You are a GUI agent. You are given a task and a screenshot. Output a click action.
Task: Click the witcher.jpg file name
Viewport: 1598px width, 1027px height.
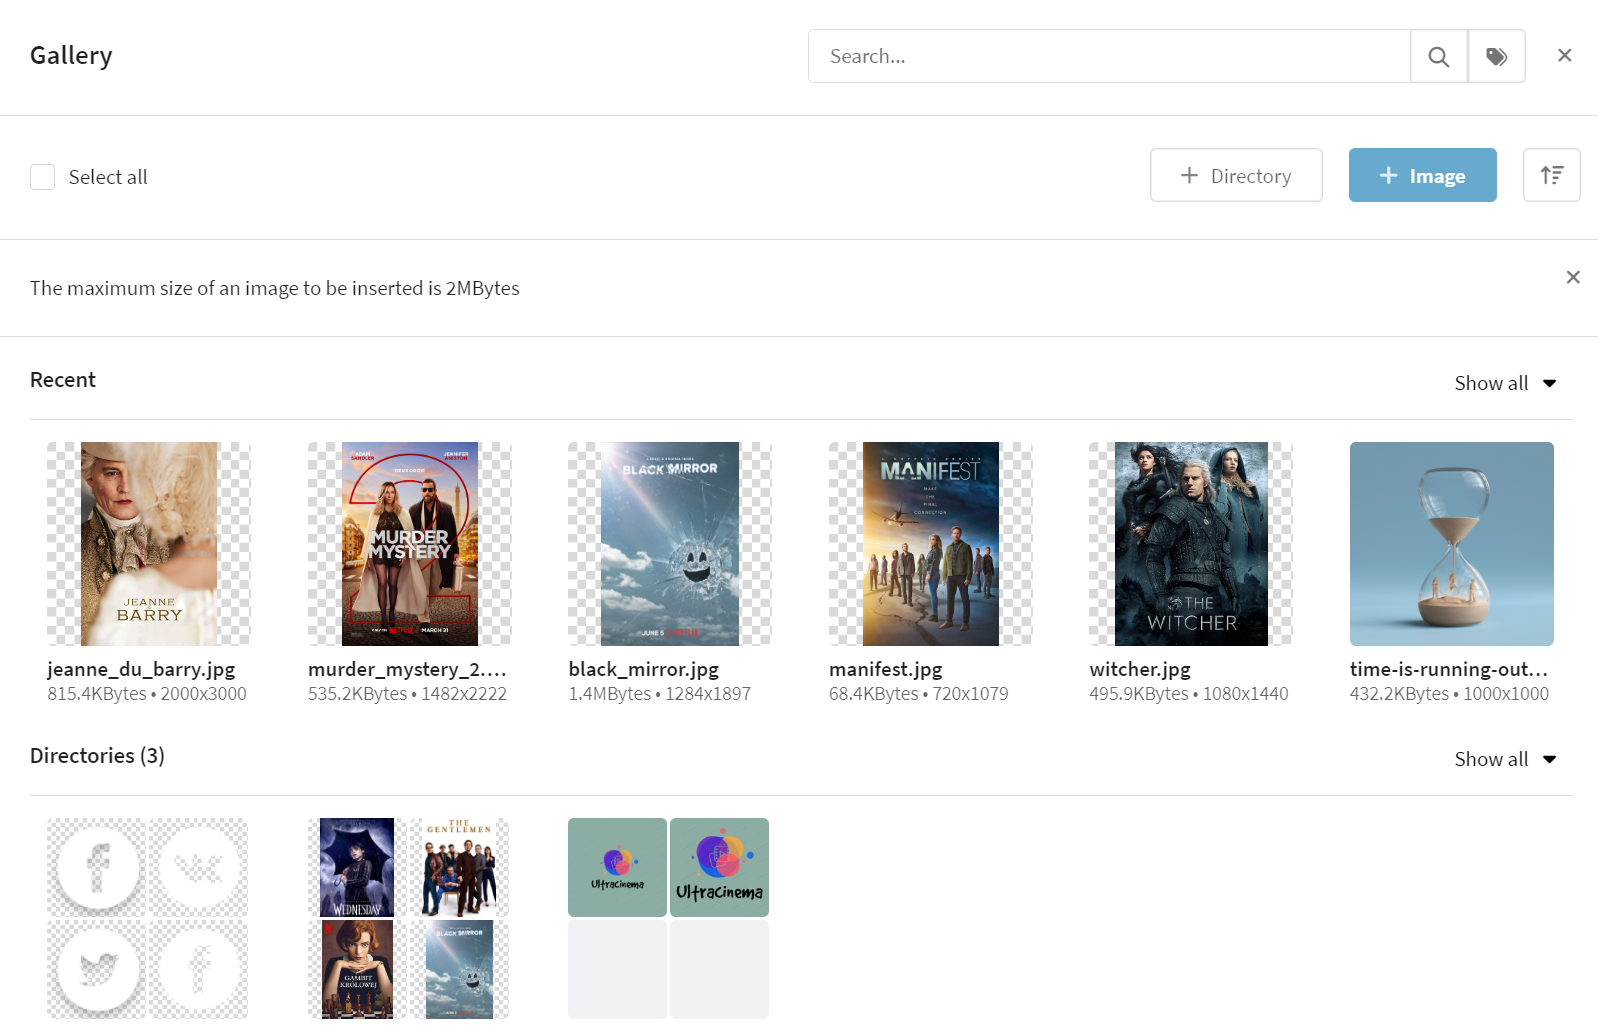pos(1140,669)
